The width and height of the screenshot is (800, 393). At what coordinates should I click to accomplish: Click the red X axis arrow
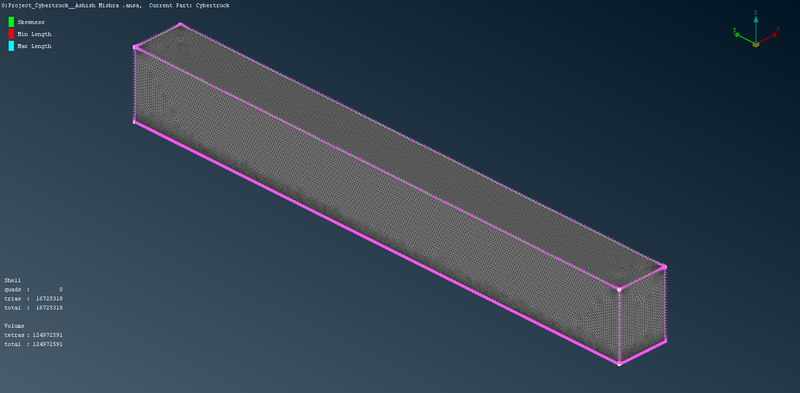click(x=768, y=38)
